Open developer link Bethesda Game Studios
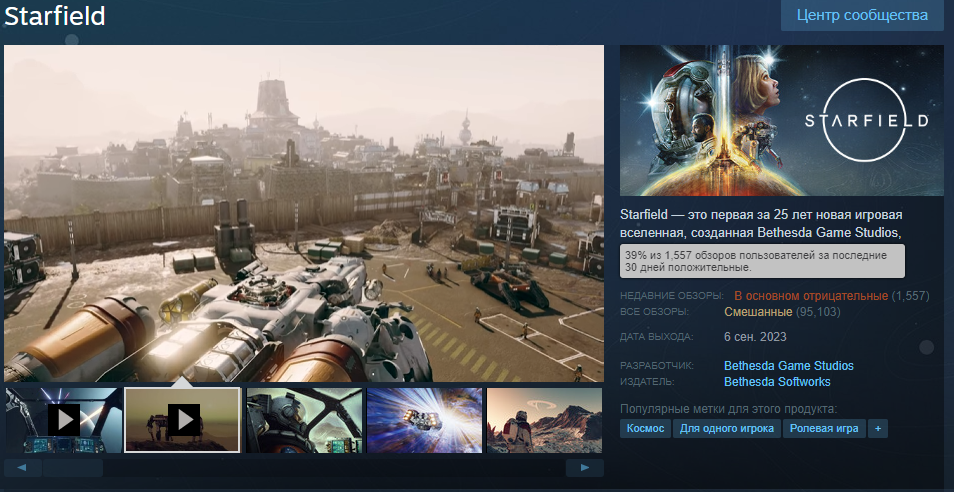 pos(789,366)
